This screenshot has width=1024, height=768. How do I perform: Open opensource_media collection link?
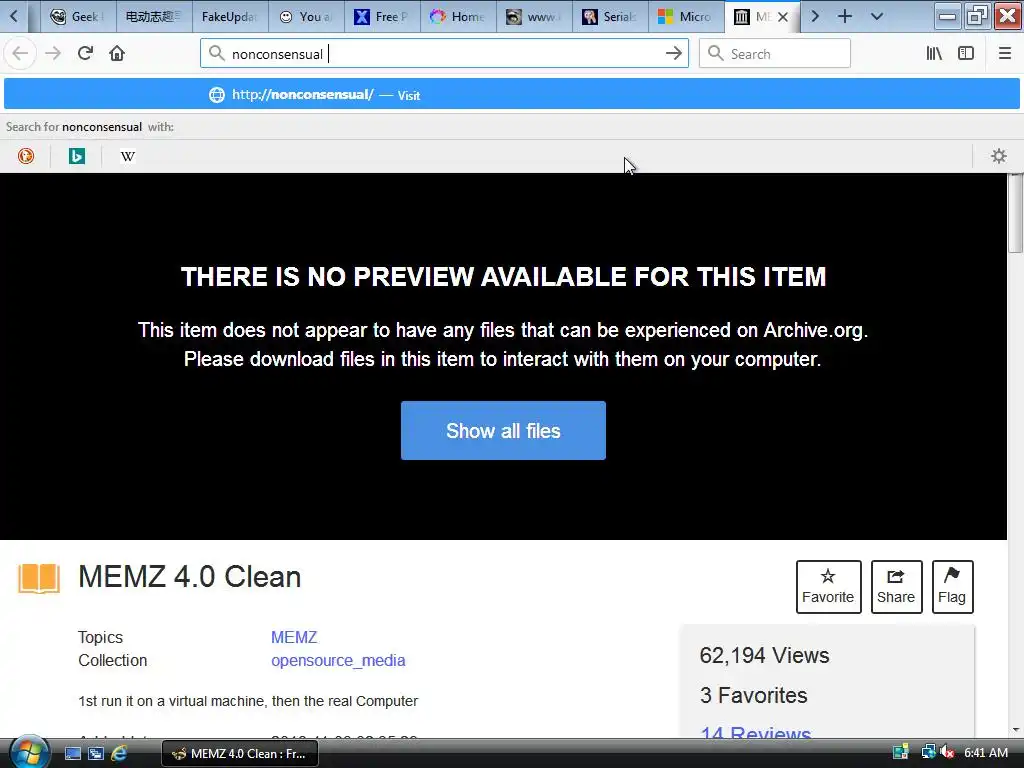click(x=338, y=660)
